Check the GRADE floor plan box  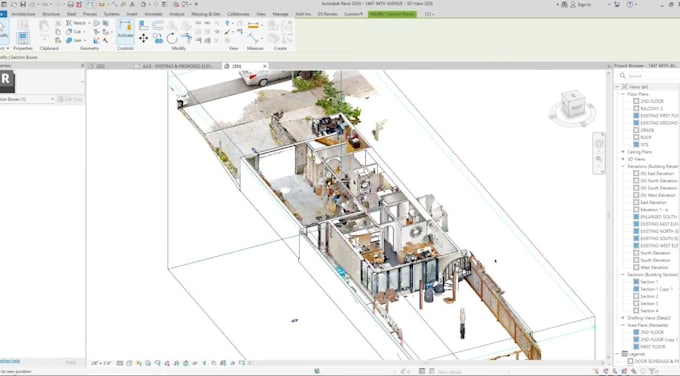point(636,130)
